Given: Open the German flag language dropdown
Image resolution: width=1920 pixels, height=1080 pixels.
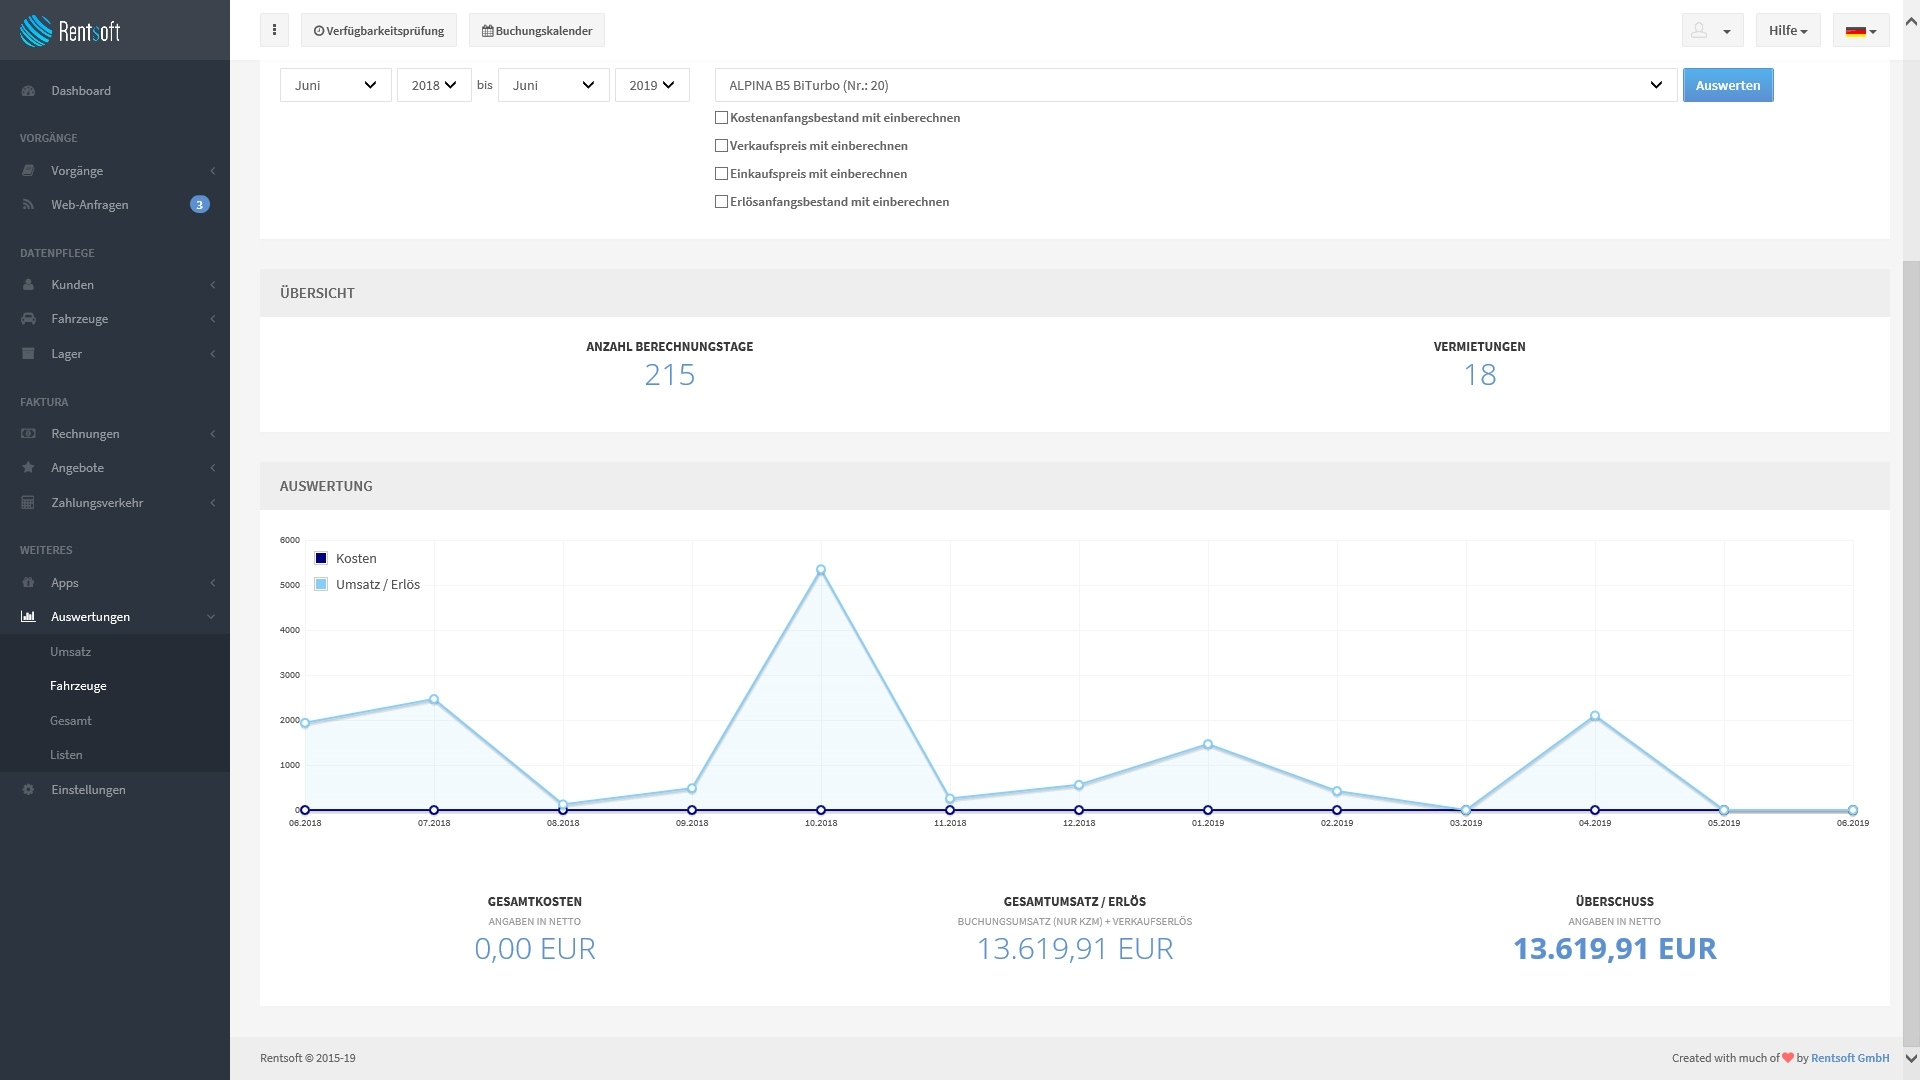Looking at the screenshot, I should point(1860,31).
